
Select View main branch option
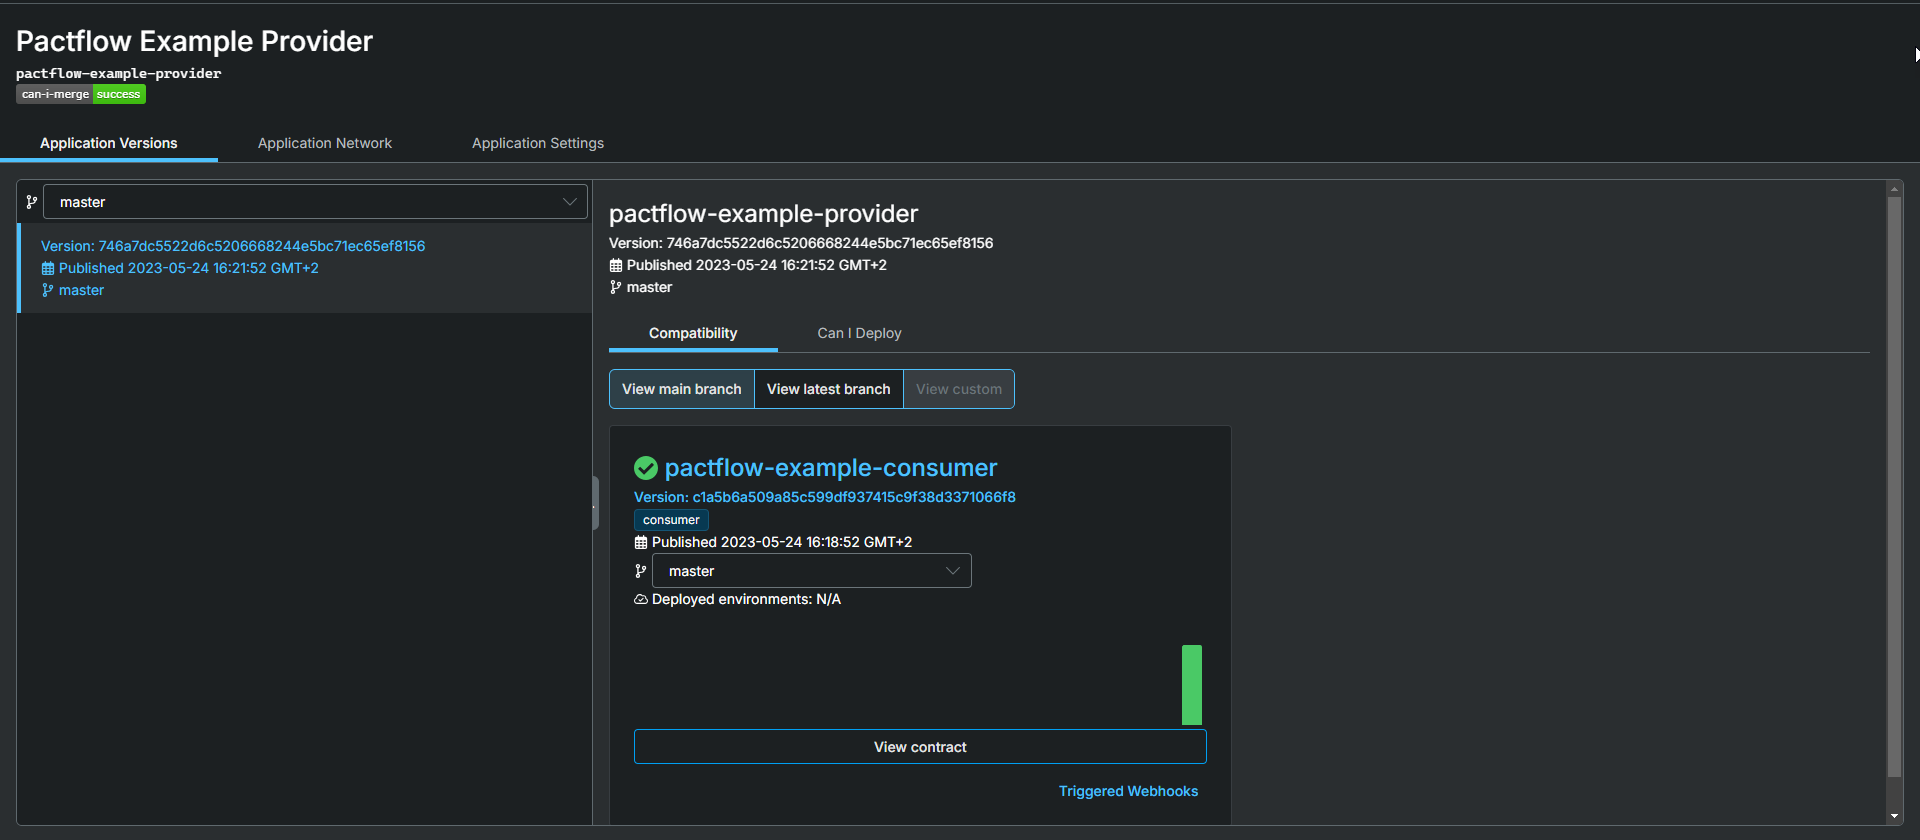(x=682, y=389)
